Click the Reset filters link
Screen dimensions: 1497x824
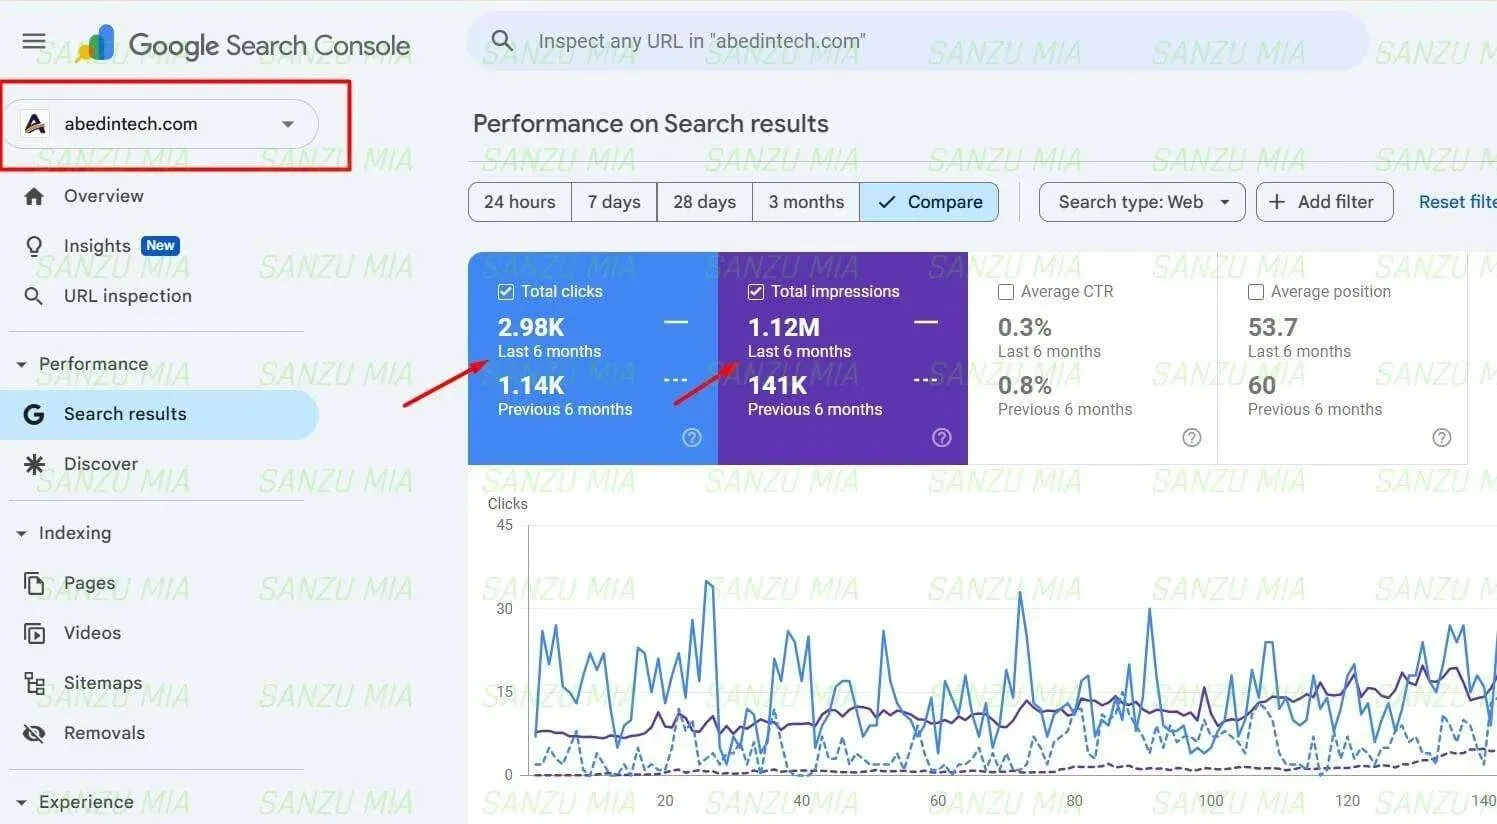click(x=1457, y=201)
